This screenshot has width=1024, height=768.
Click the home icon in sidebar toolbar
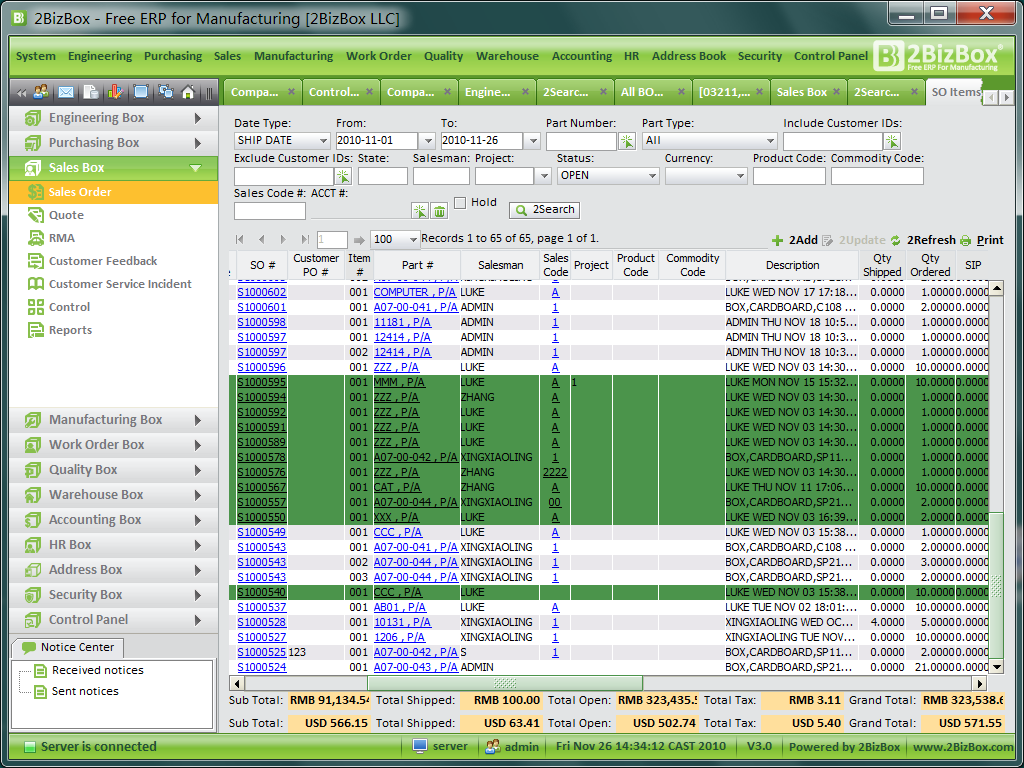coord(187,92)
